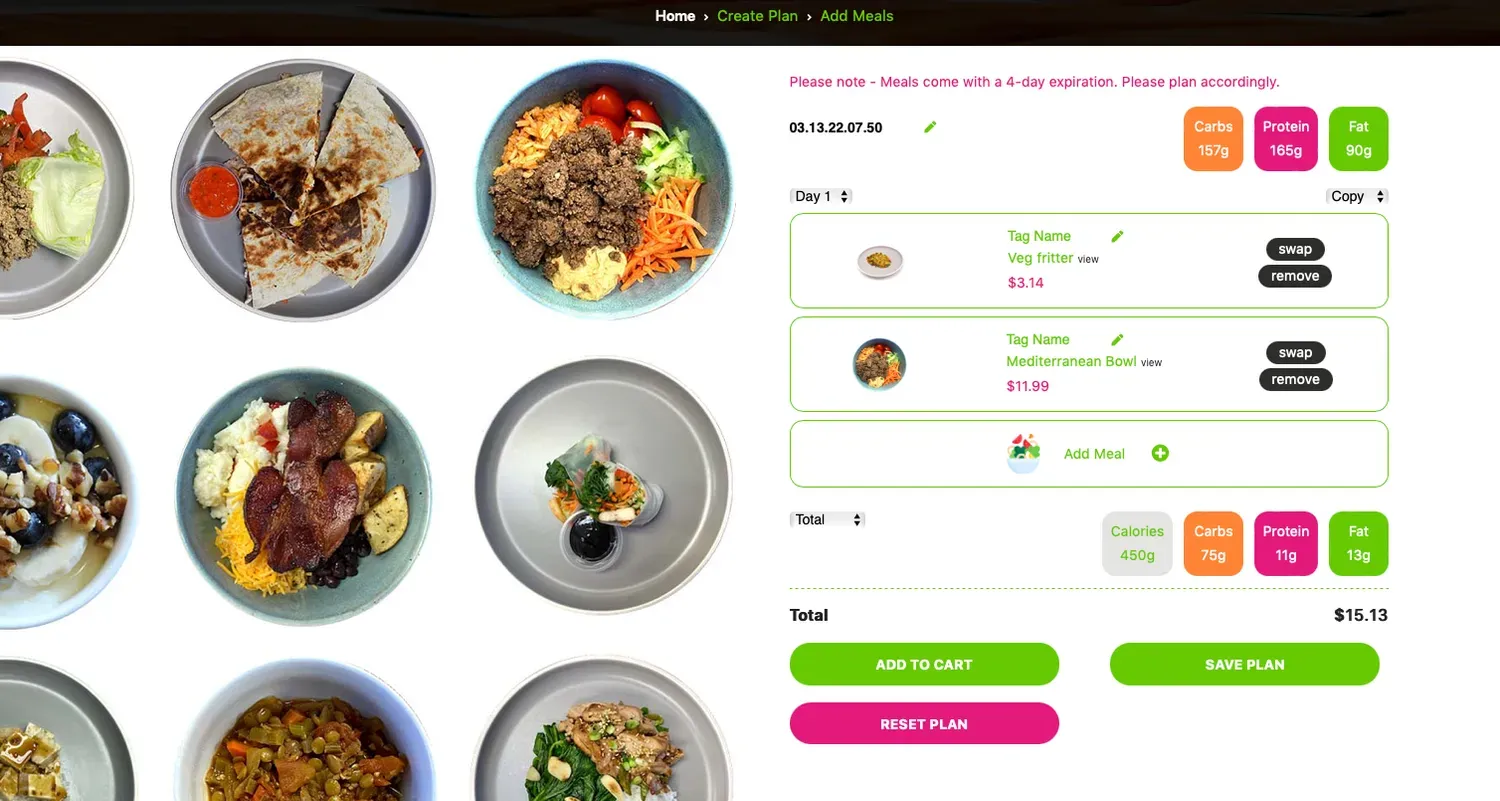Screen dimensions: 1500x801
Task: Navigate to Create Plan breadcrumb
Action: tap(757, 16)
